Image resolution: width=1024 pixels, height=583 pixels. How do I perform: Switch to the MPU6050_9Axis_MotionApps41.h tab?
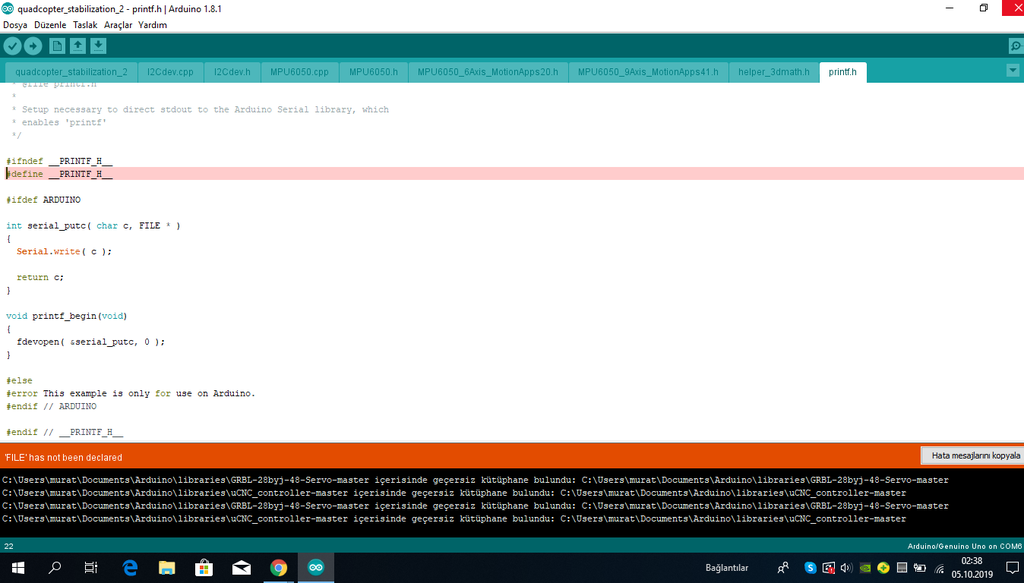[648, 72]
